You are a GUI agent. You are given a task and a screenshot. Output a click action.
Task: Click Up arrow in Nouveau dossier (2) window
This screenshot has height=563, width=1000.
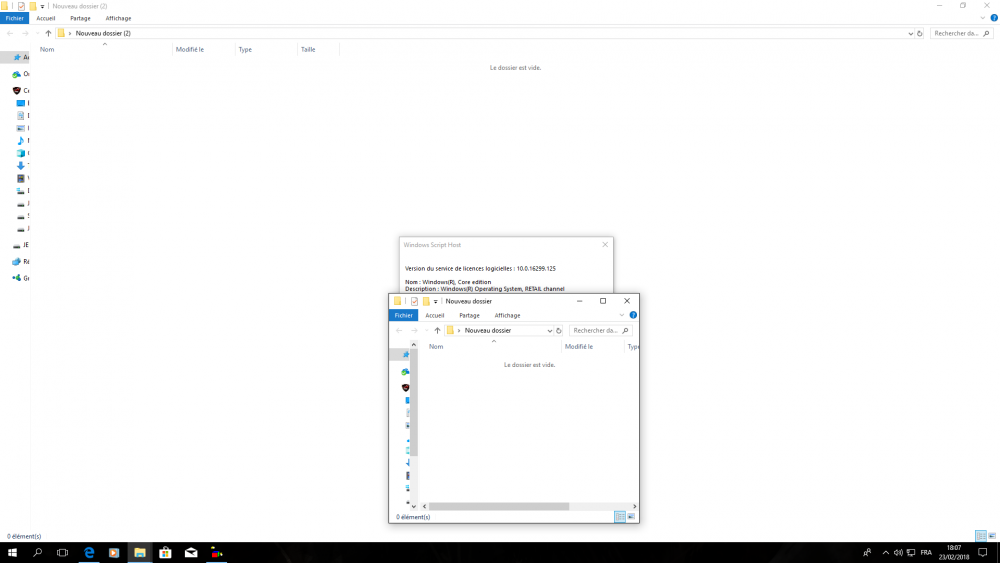tap(48, 33)
